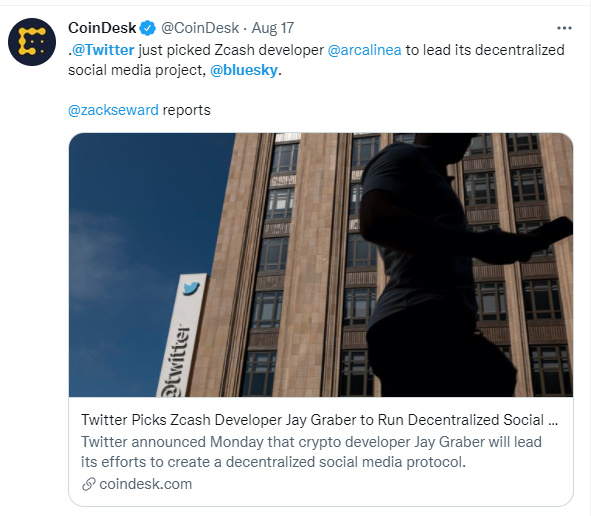The image size is (591, 516).
Task: Open the @bluesky mention link
Action: [x=244, y=70]
